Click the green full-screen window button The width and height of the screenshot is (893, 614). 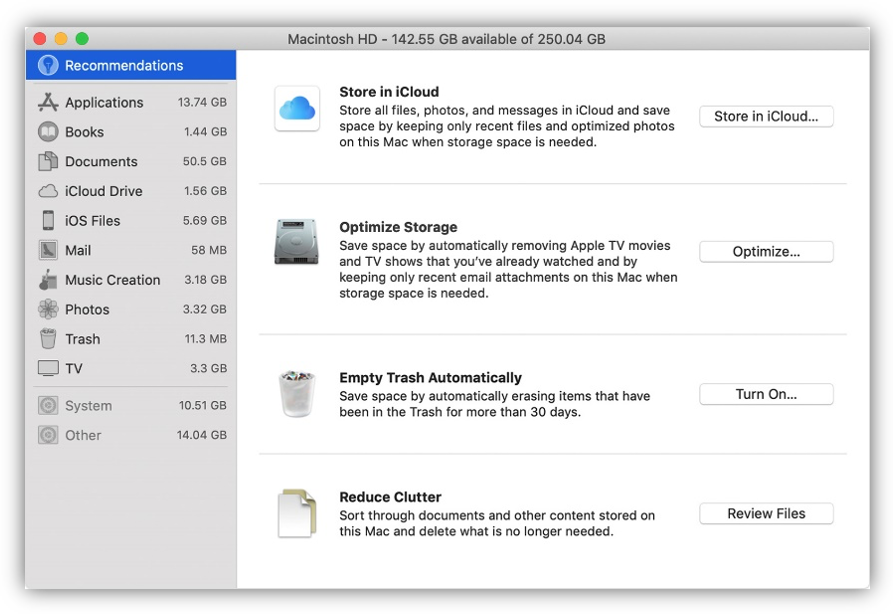(82, 38)
